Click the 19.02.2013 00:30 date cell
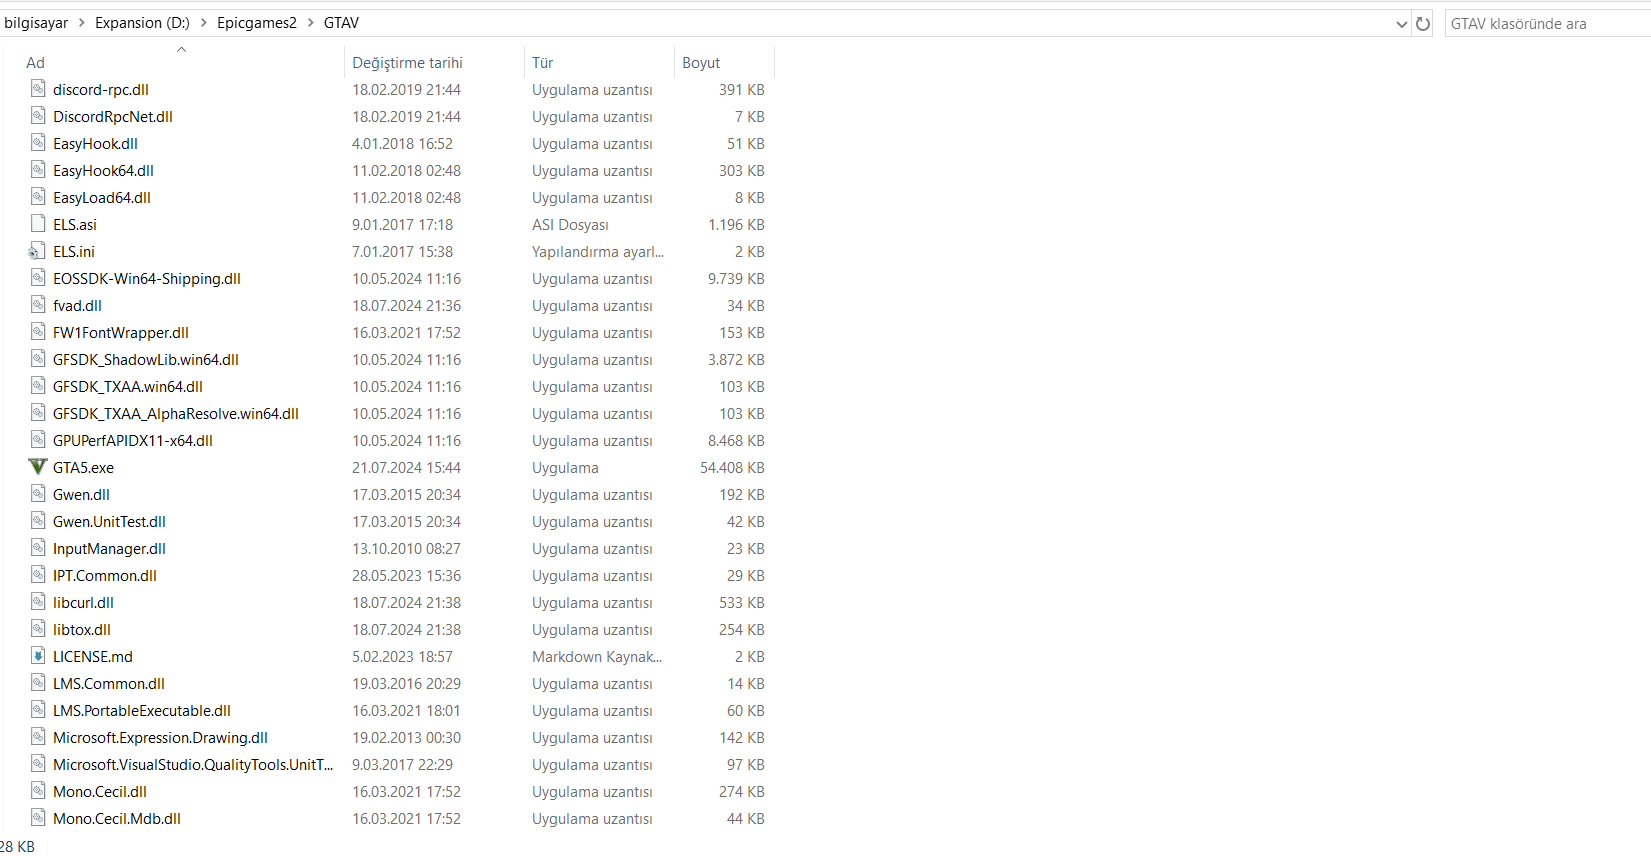This screenshot has width=1651, height=856. [x=406, y=737]
